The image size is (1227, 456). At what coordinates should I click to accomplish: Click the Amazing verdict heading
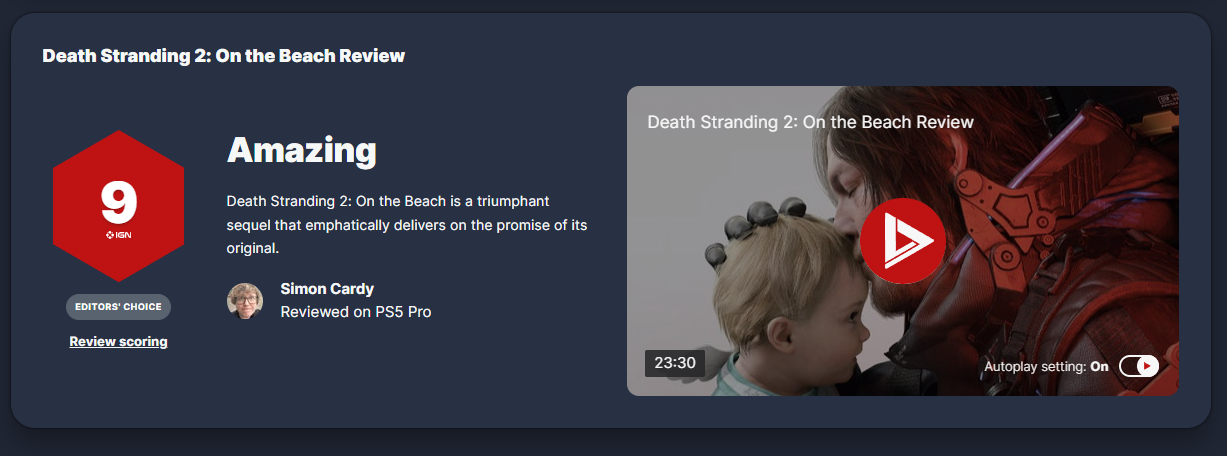coord(302,150)
